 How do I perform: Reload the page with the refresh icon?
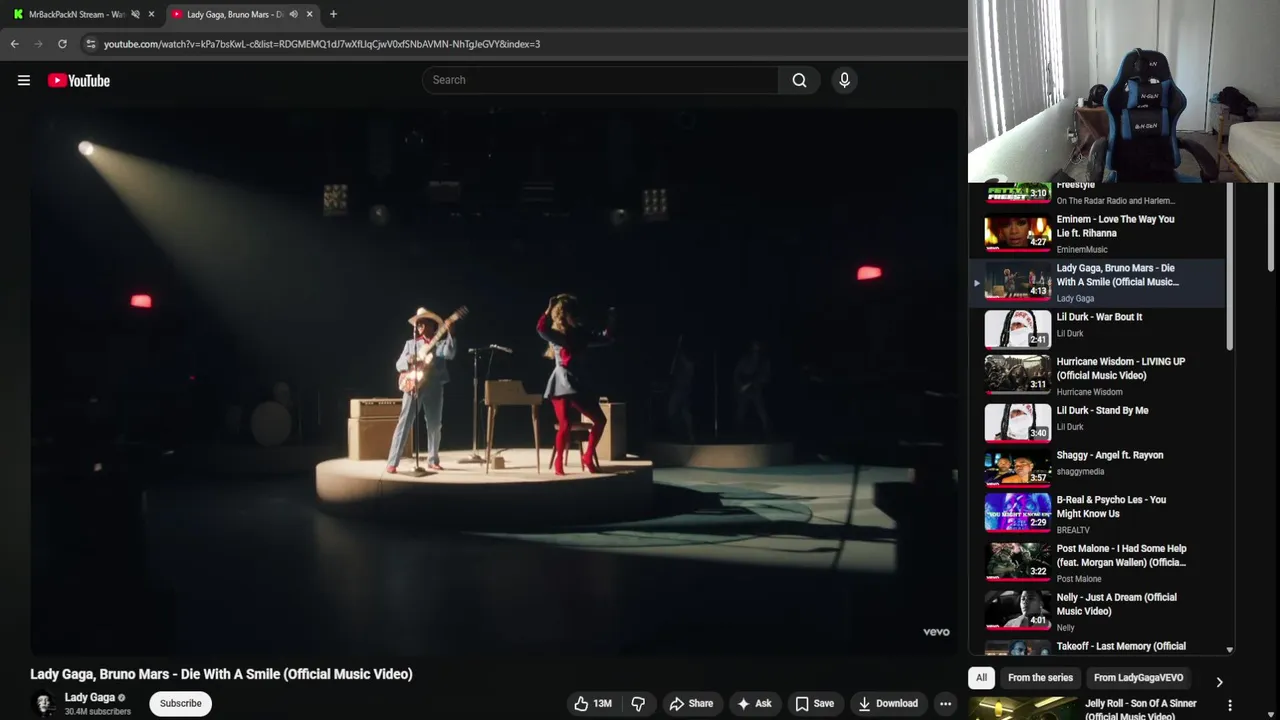pos(62,44)
